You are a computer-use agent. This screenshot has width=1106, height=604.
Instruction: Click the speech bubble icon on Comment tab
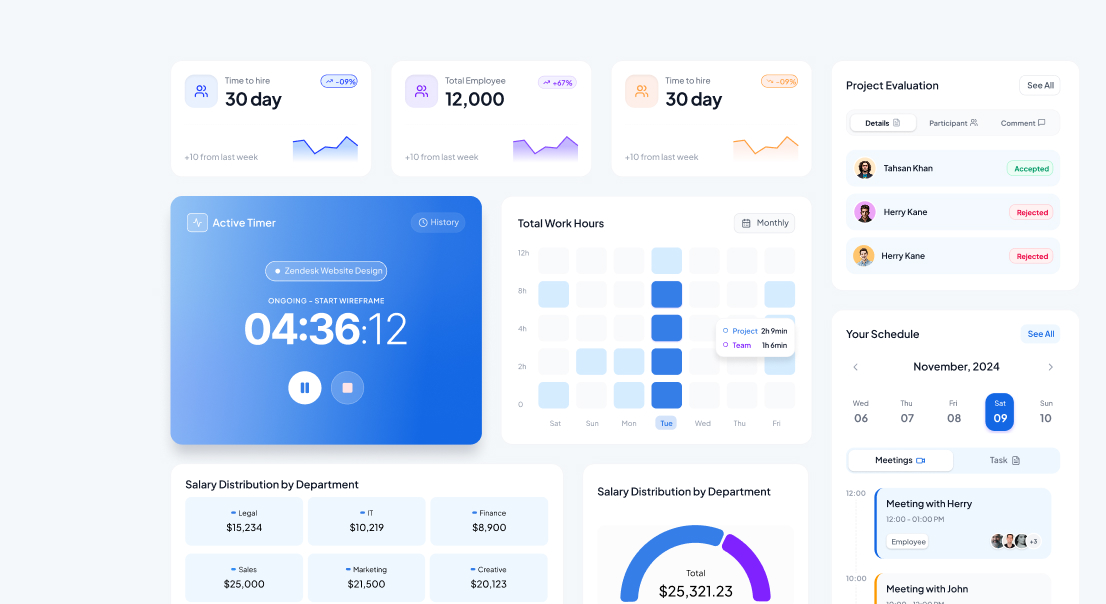(1041, 123)
